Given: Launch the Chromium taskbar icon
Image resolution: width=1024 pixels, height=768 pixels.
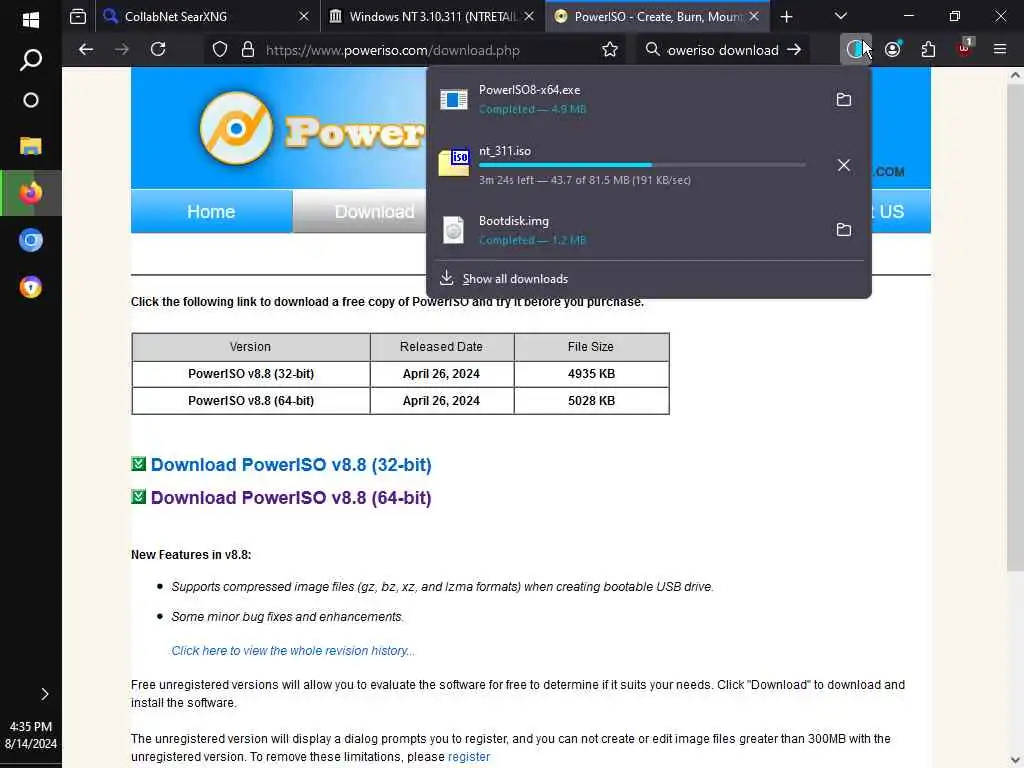Looking at the screenshot, I should point(30,240).
